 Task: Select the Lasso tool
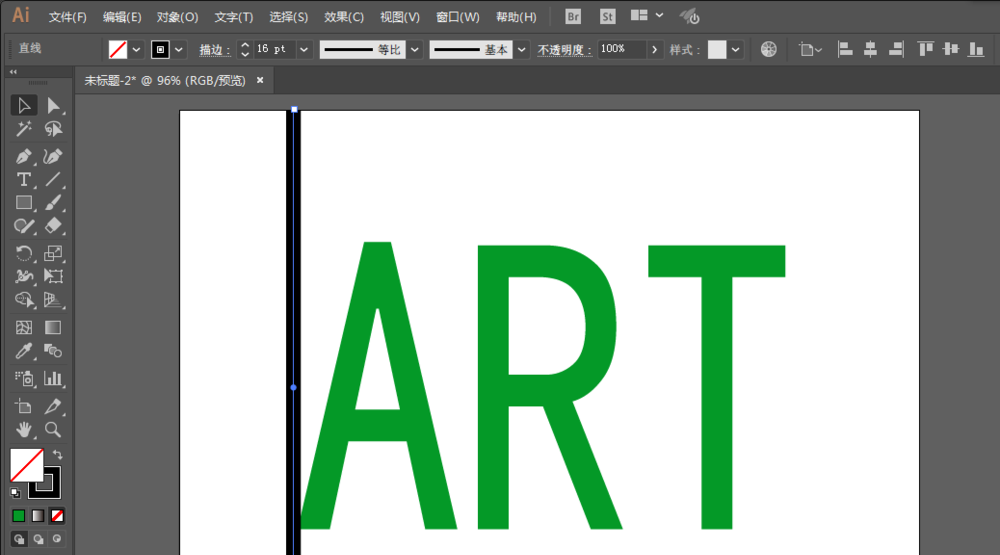tap(53, 130)
